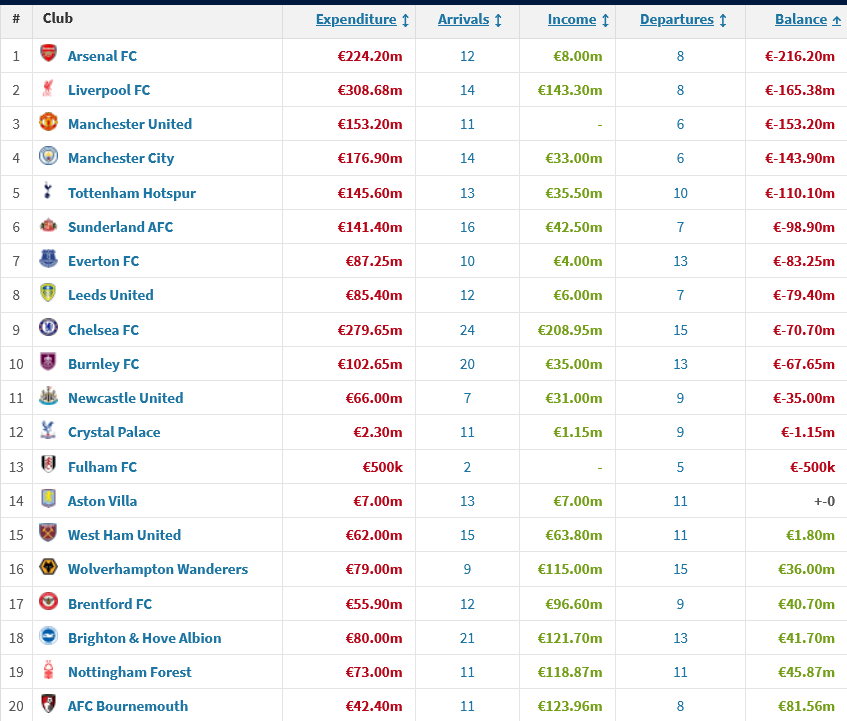Open the Leeds United club link
The width and height of the screenshot is (847, 721).
111,295
